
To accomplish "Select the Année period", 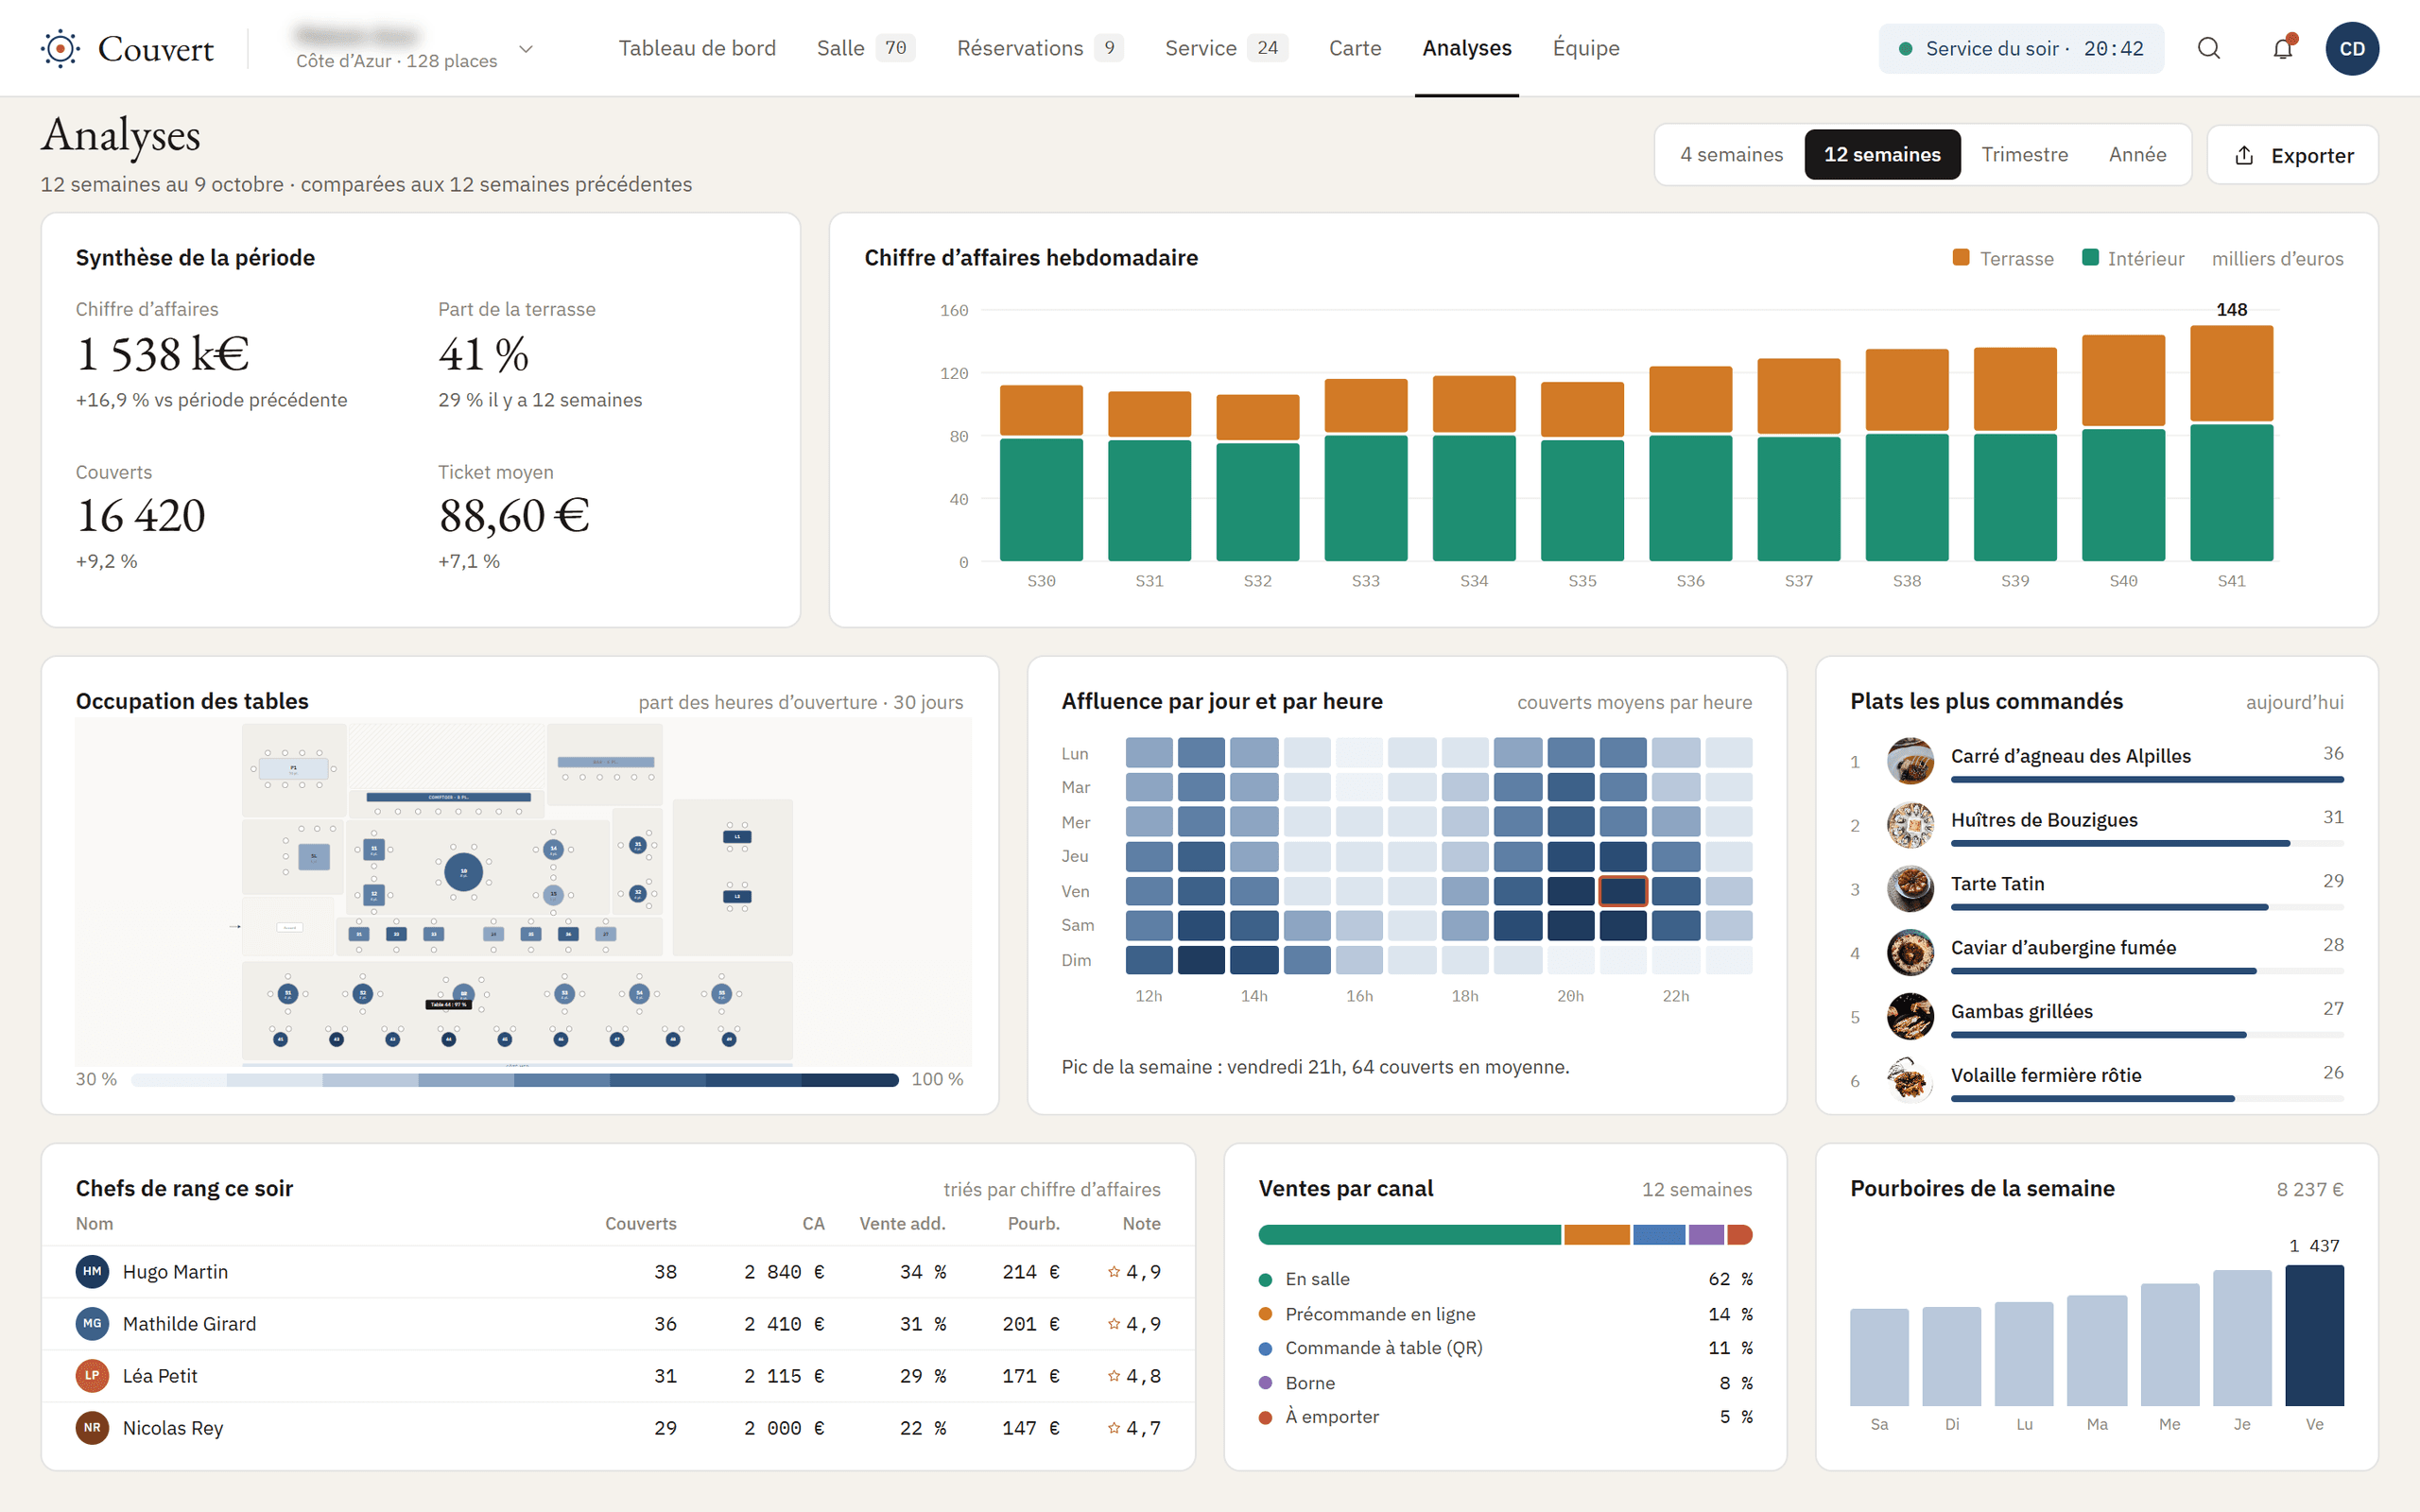I will (x=2137, y=154).
